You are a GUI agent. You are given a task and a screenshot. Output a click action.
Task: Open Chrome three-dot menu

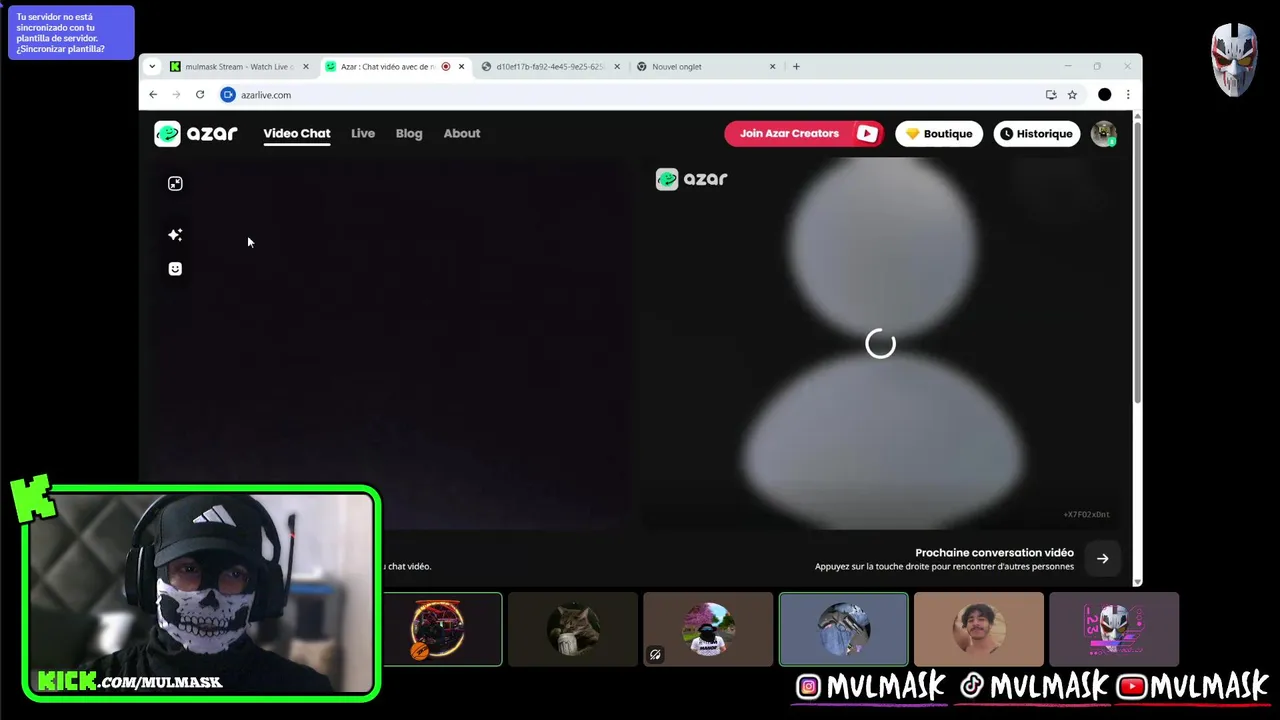(1128, 95)
